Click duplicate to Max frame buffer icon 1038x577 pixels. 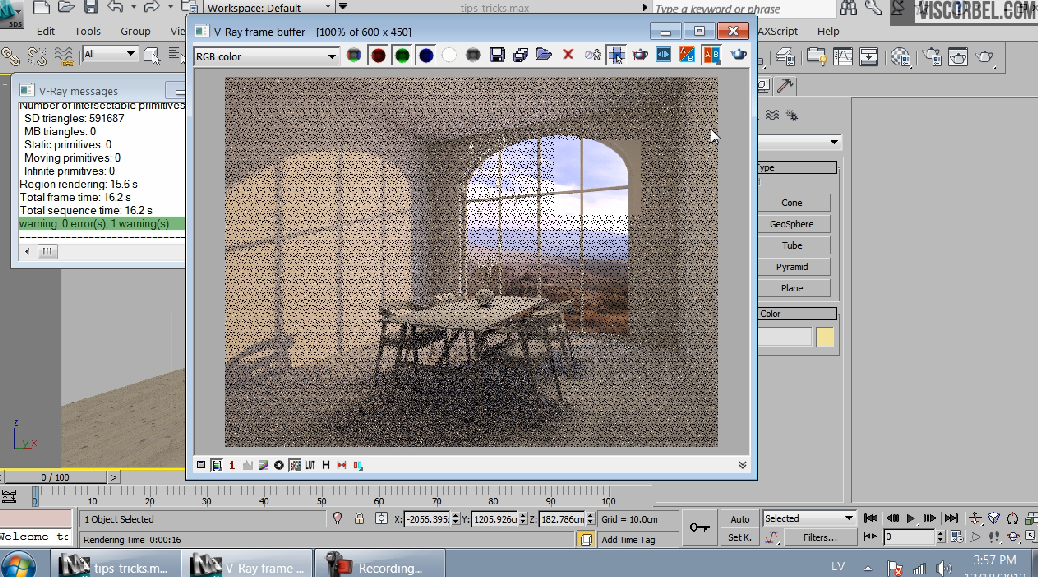pyautogui.click(x=592, y=56)
